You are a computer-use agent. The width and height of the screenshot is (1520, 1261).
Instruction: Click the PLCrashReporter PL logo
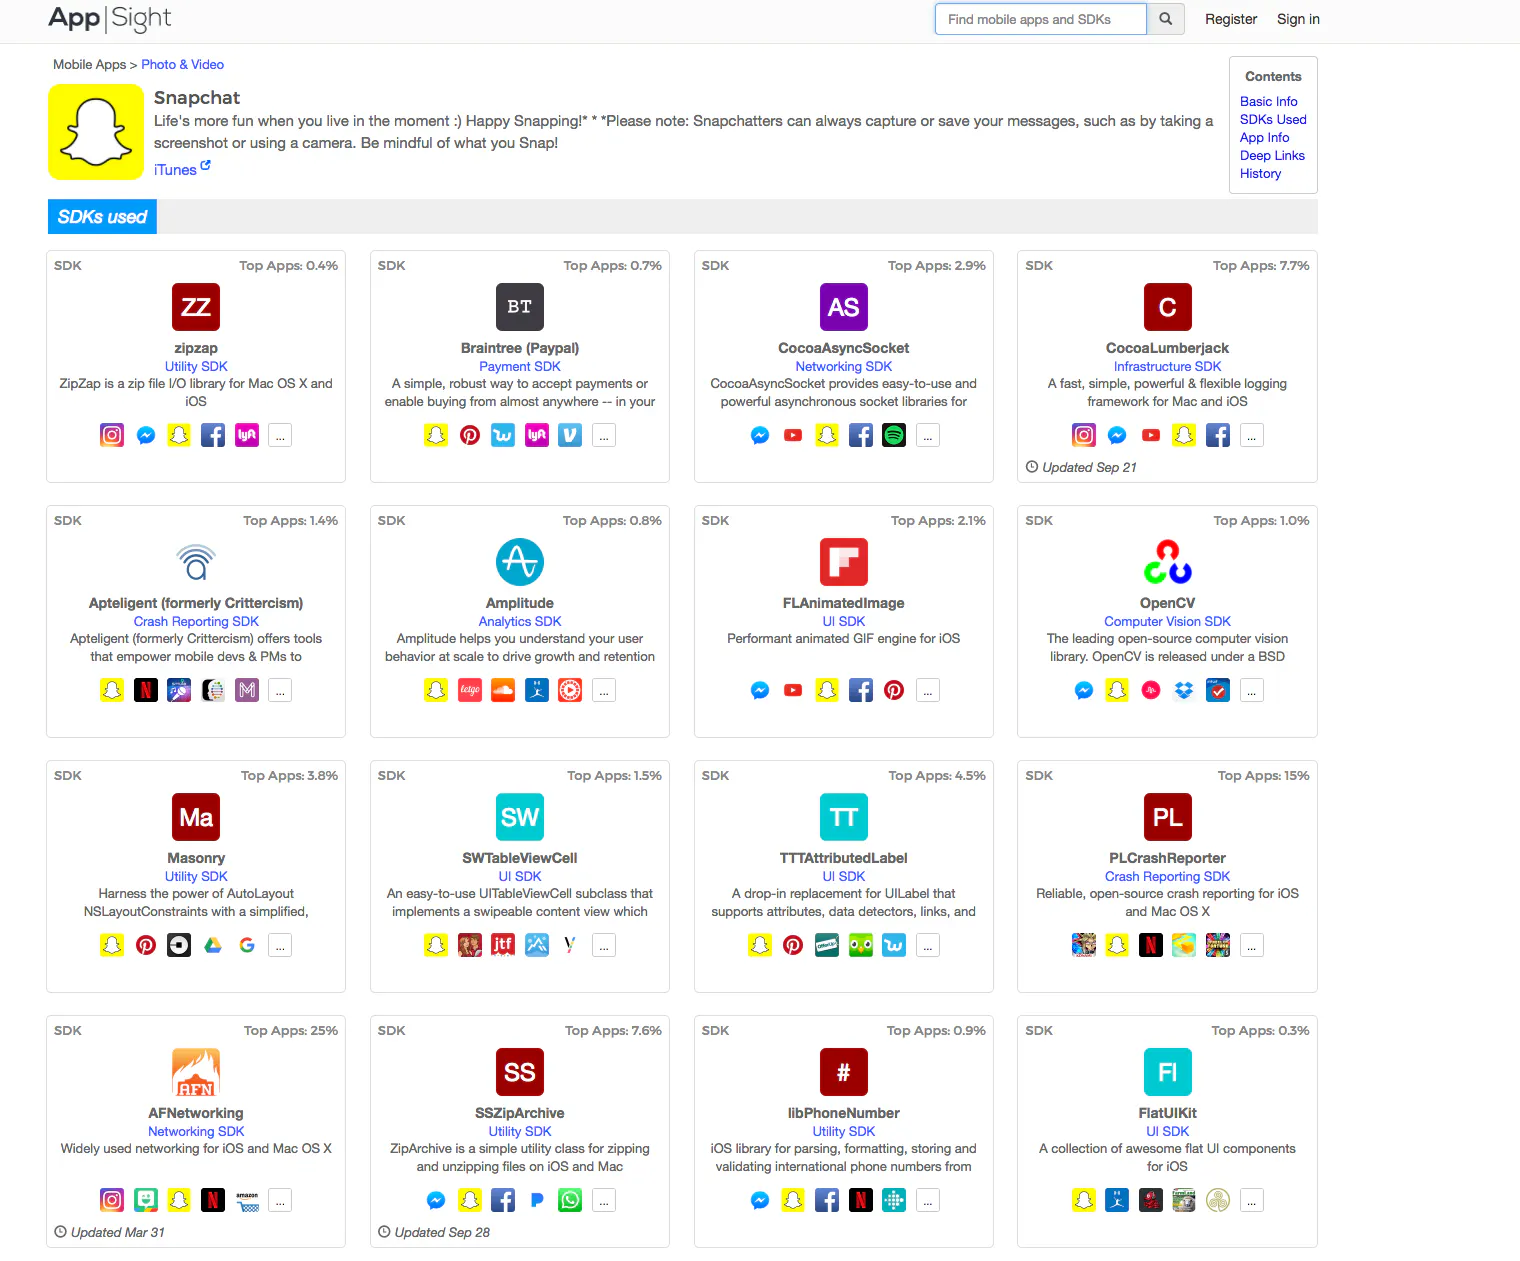click(x=1168, y=817)
